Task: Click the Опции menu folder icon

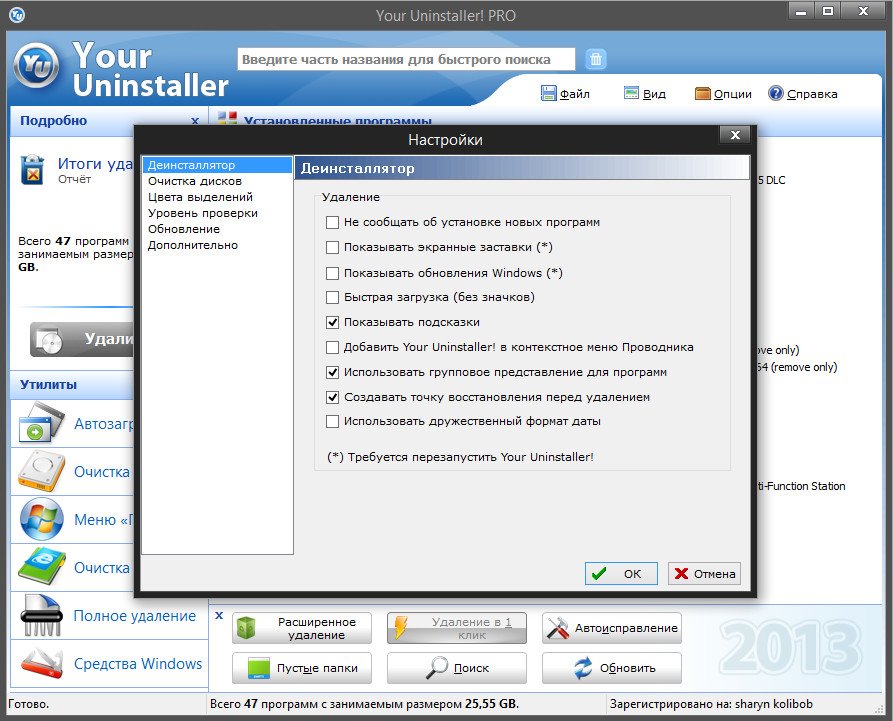Action: coord(703,93)
